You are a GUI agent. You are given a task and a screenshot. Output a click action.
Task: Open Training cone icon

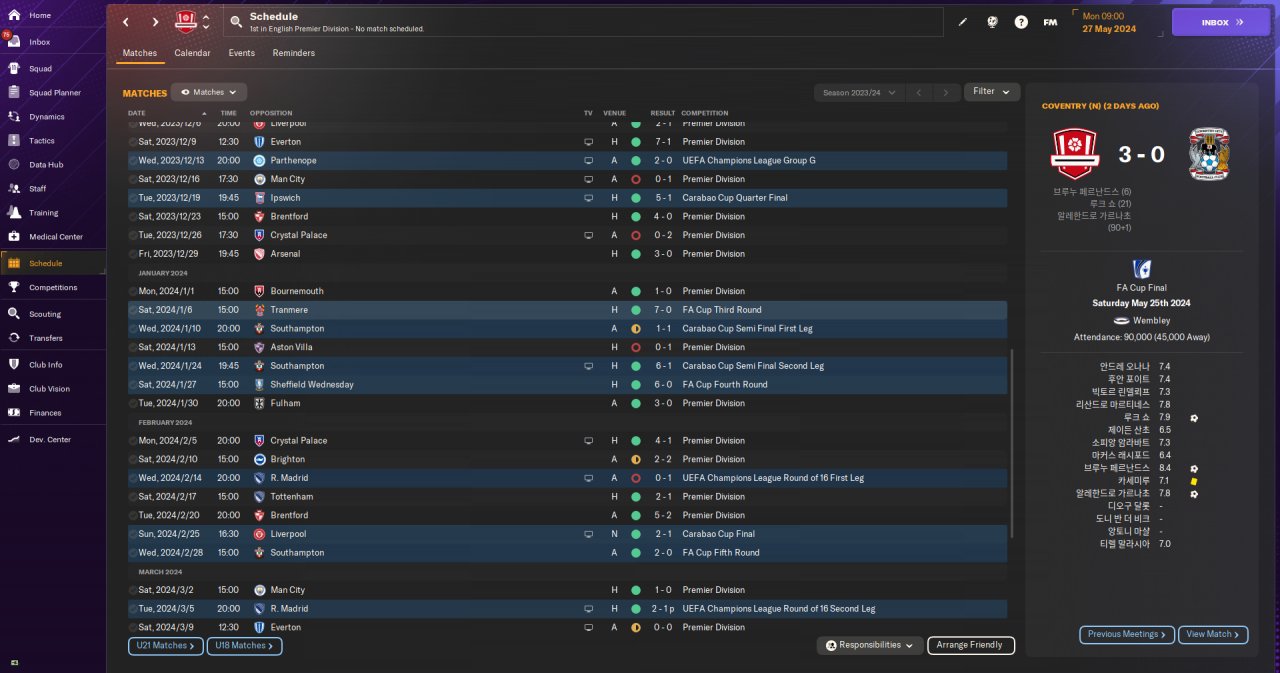point(14,212)
